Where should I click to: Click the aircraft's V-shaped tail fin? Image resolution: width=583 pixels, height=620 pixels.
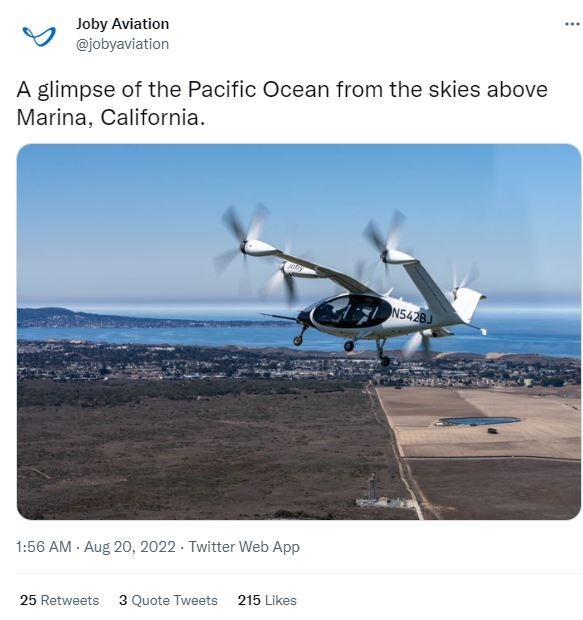point(468,303)
